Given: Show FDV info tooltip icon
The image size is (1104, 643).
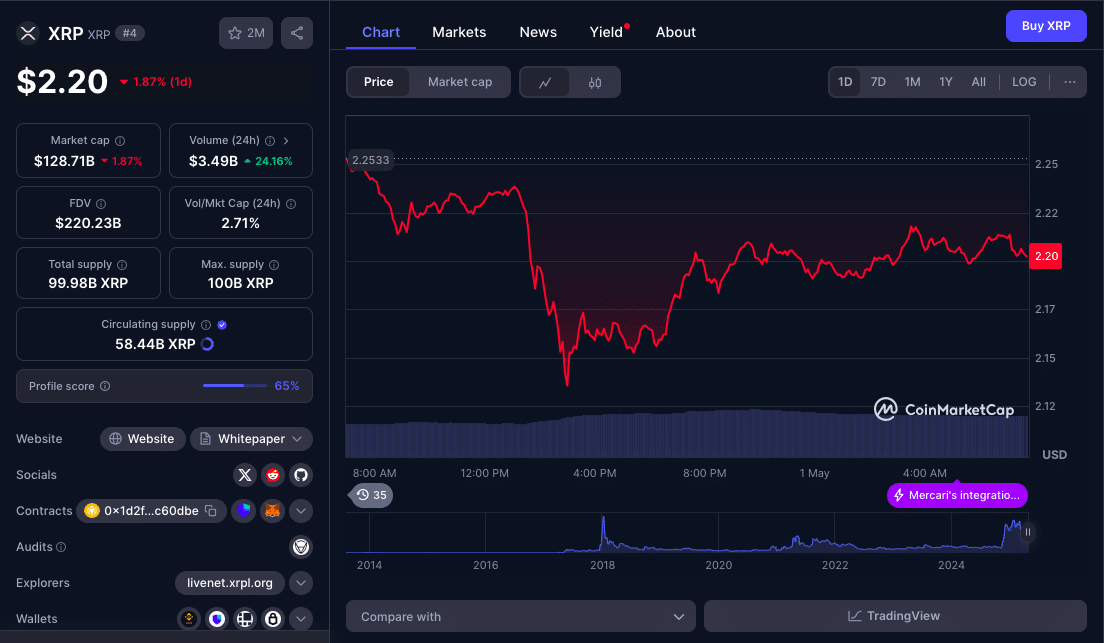Looking at the screenshot, I should coord(101,204).
